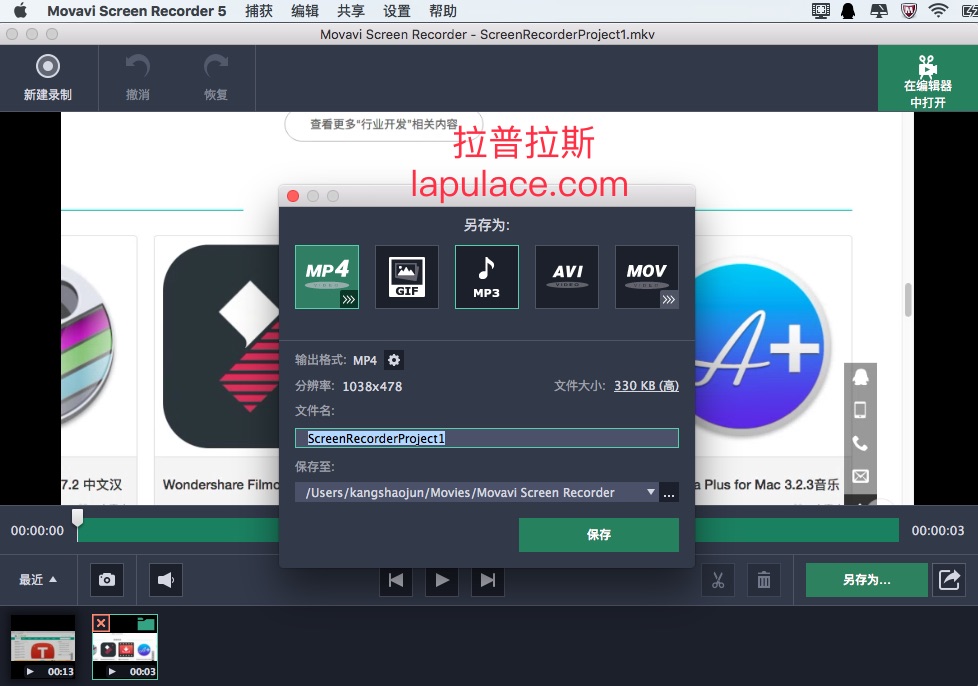Click the 00:00:03 end time label
The width and height of the screenshot is (978, 686).
[937, 531]
